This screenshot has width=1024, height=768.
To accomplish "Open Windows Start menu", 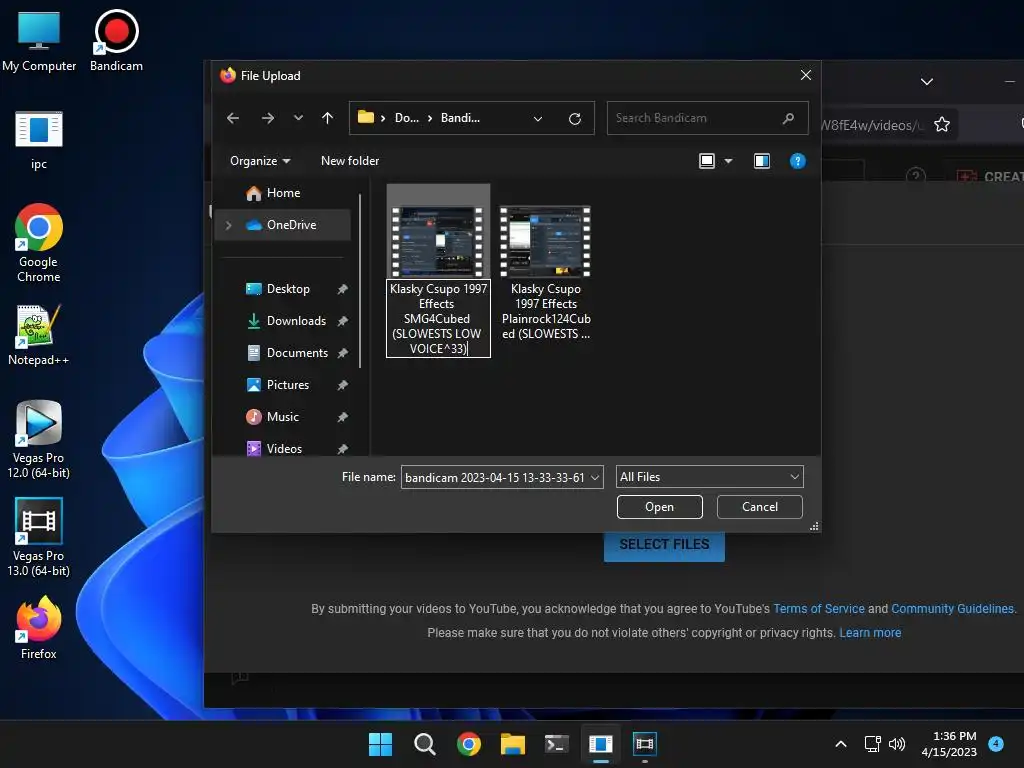I will tap(380, 744).
